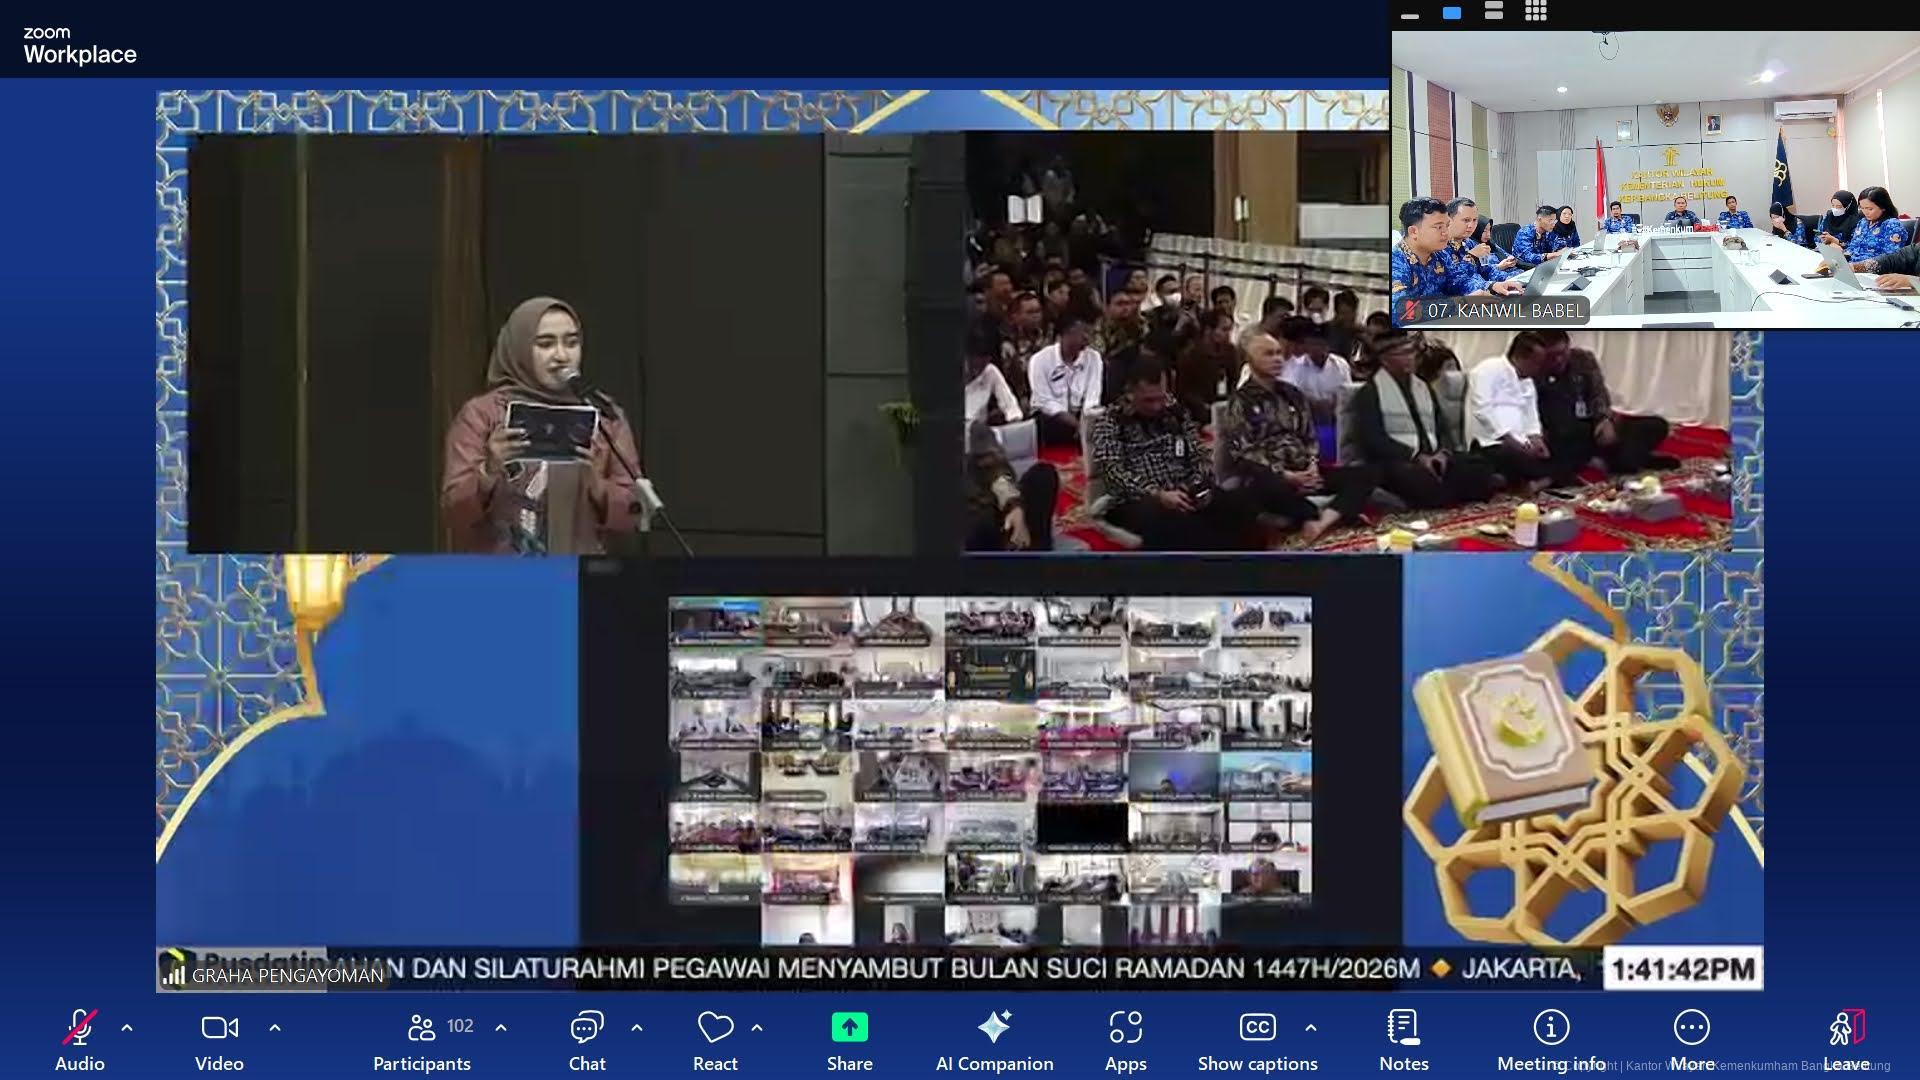Toggle camera using the Video button
Viewport: 1920px width, 1080px height.
[x=219, y=1037]
